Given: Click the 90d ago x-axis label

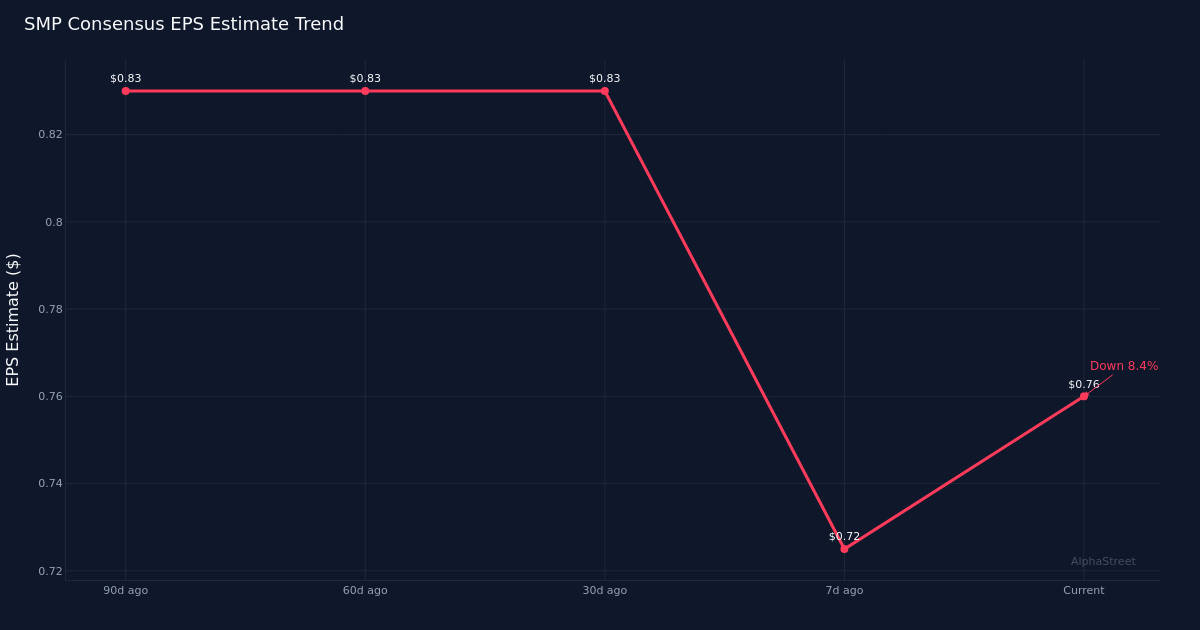Looking at the screenshot, I should [x=126, y=591].
